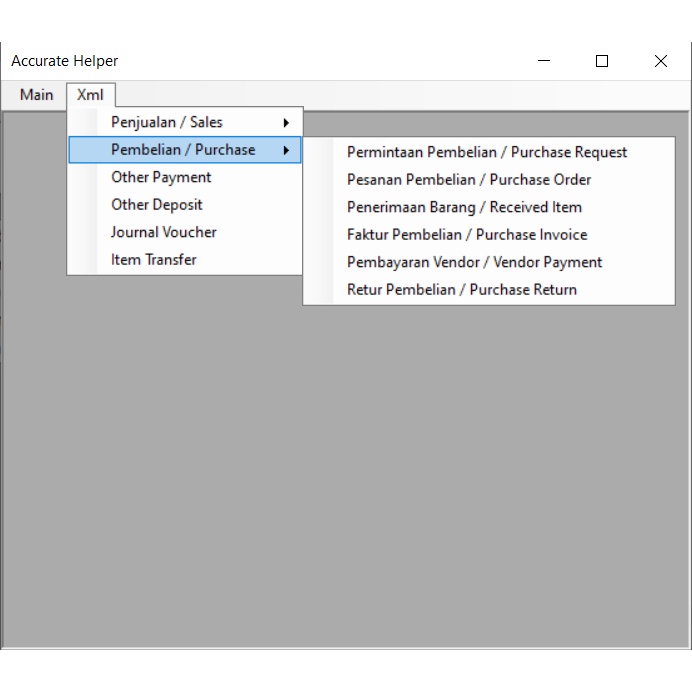This screenshot has width=692, height=692.
Task: Close the Accurate Helper window
Action: pos(661,61)
